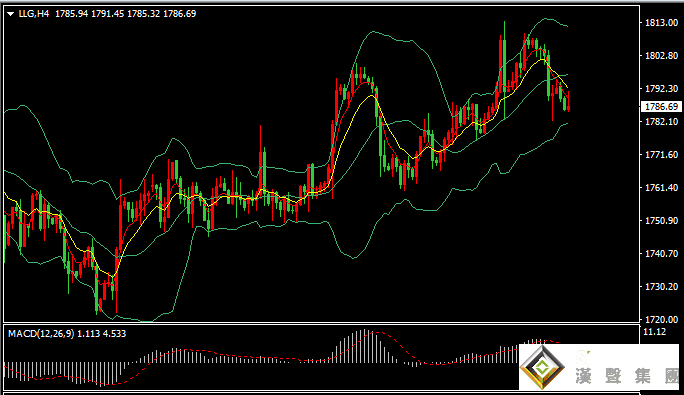This screenshot has width=684, height=395.
Task: Click the MACD values 1.113 4.533
Action: [102, 334]
